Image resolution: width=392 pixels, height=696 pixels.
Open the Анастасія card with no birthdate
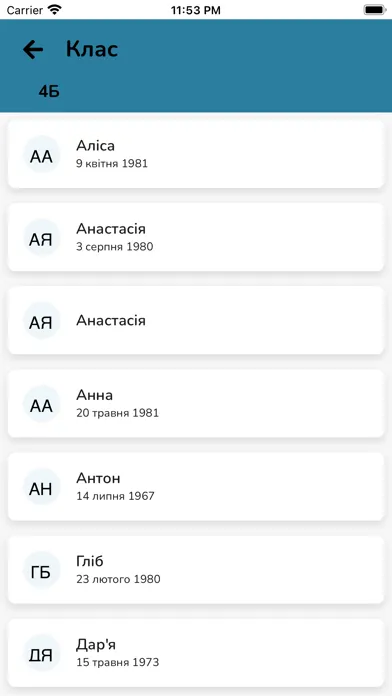[x=196, y=320]
